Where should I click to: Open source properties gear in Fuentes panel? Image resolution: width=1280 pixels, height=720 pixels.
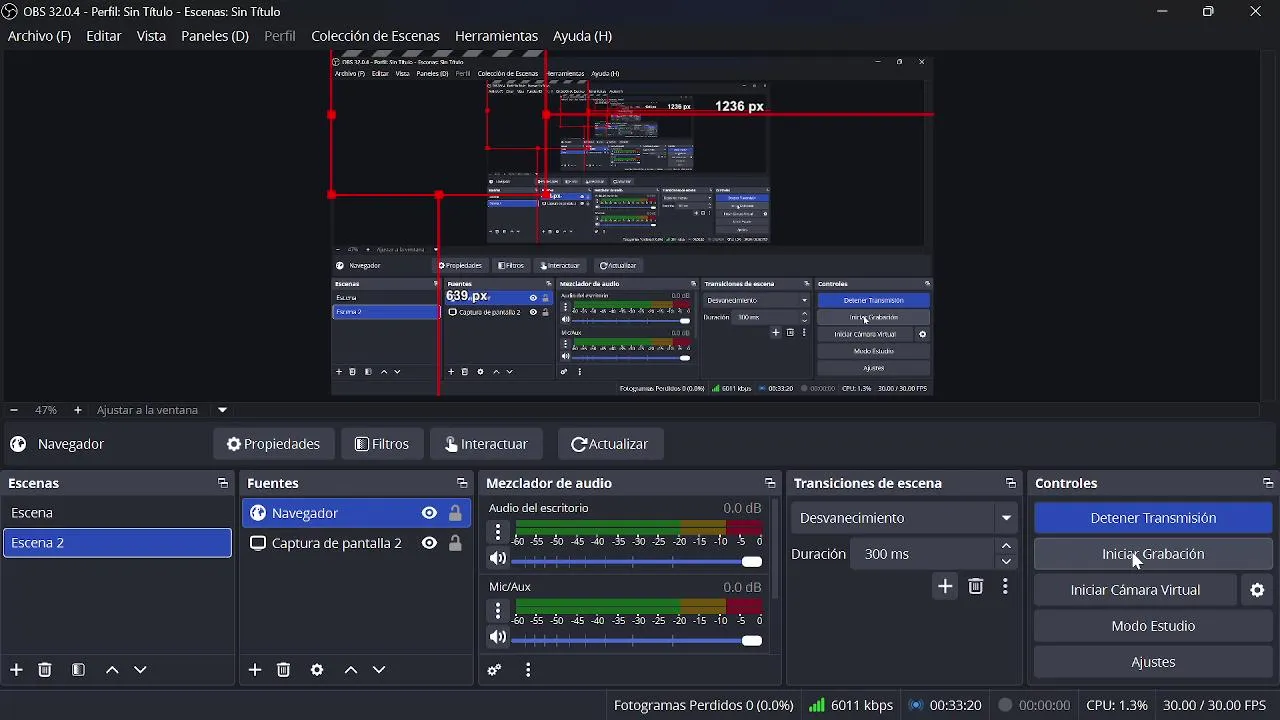(317, 670)
